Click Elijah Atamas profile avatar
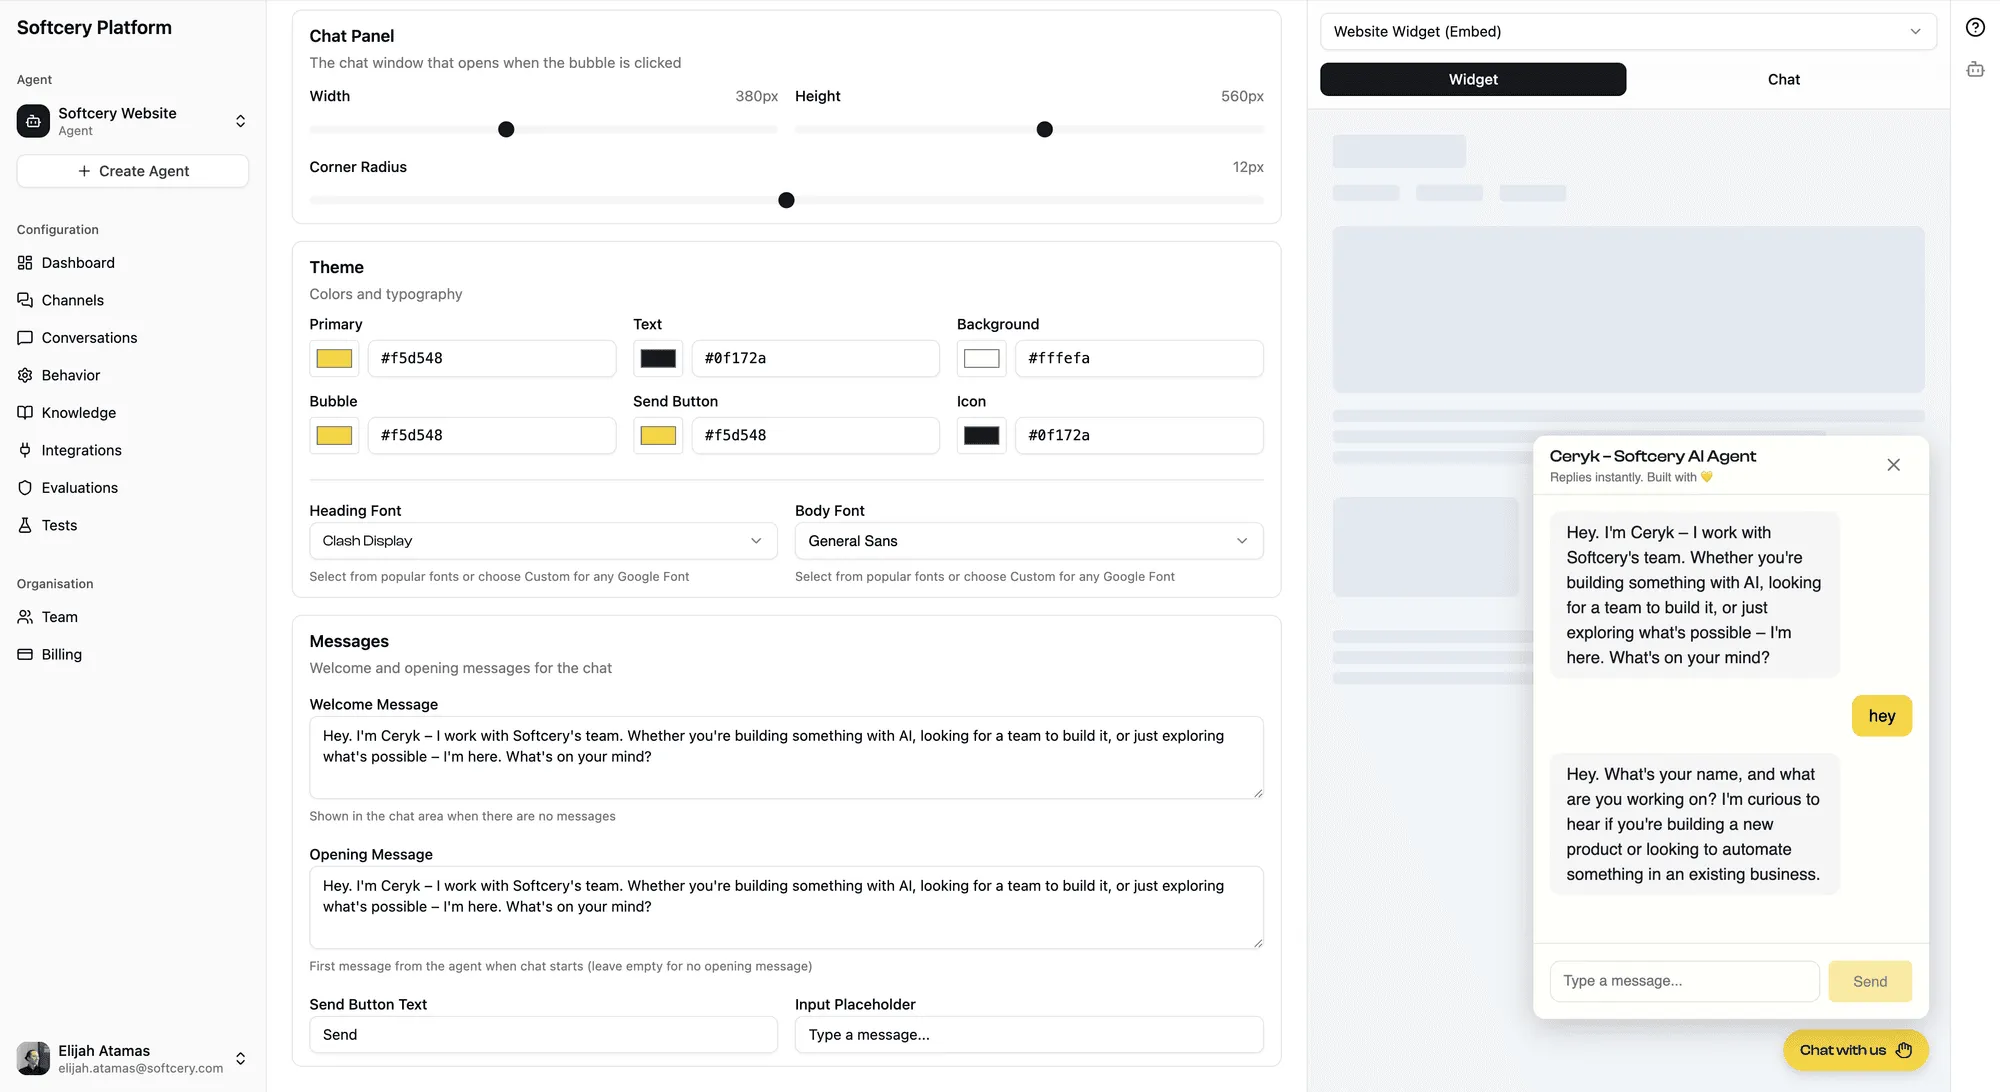Screen dimensions: 2000x1092 tap(33, 1058)
